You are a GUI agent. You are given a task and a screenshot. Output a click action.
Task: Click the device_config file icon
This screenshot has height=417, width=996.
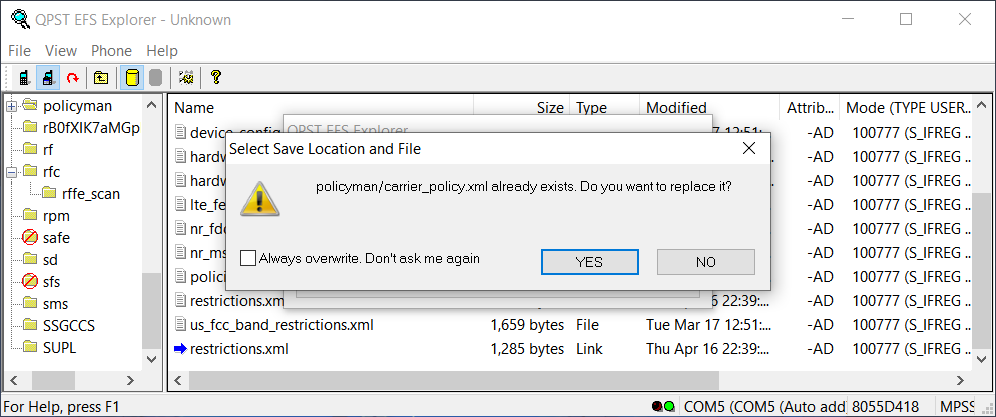(180, 132)
